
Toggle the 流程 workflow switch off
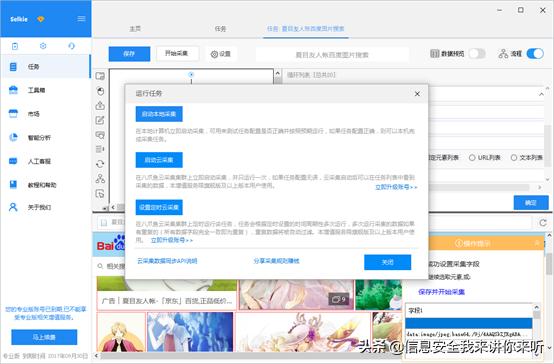tap(535, 54)
